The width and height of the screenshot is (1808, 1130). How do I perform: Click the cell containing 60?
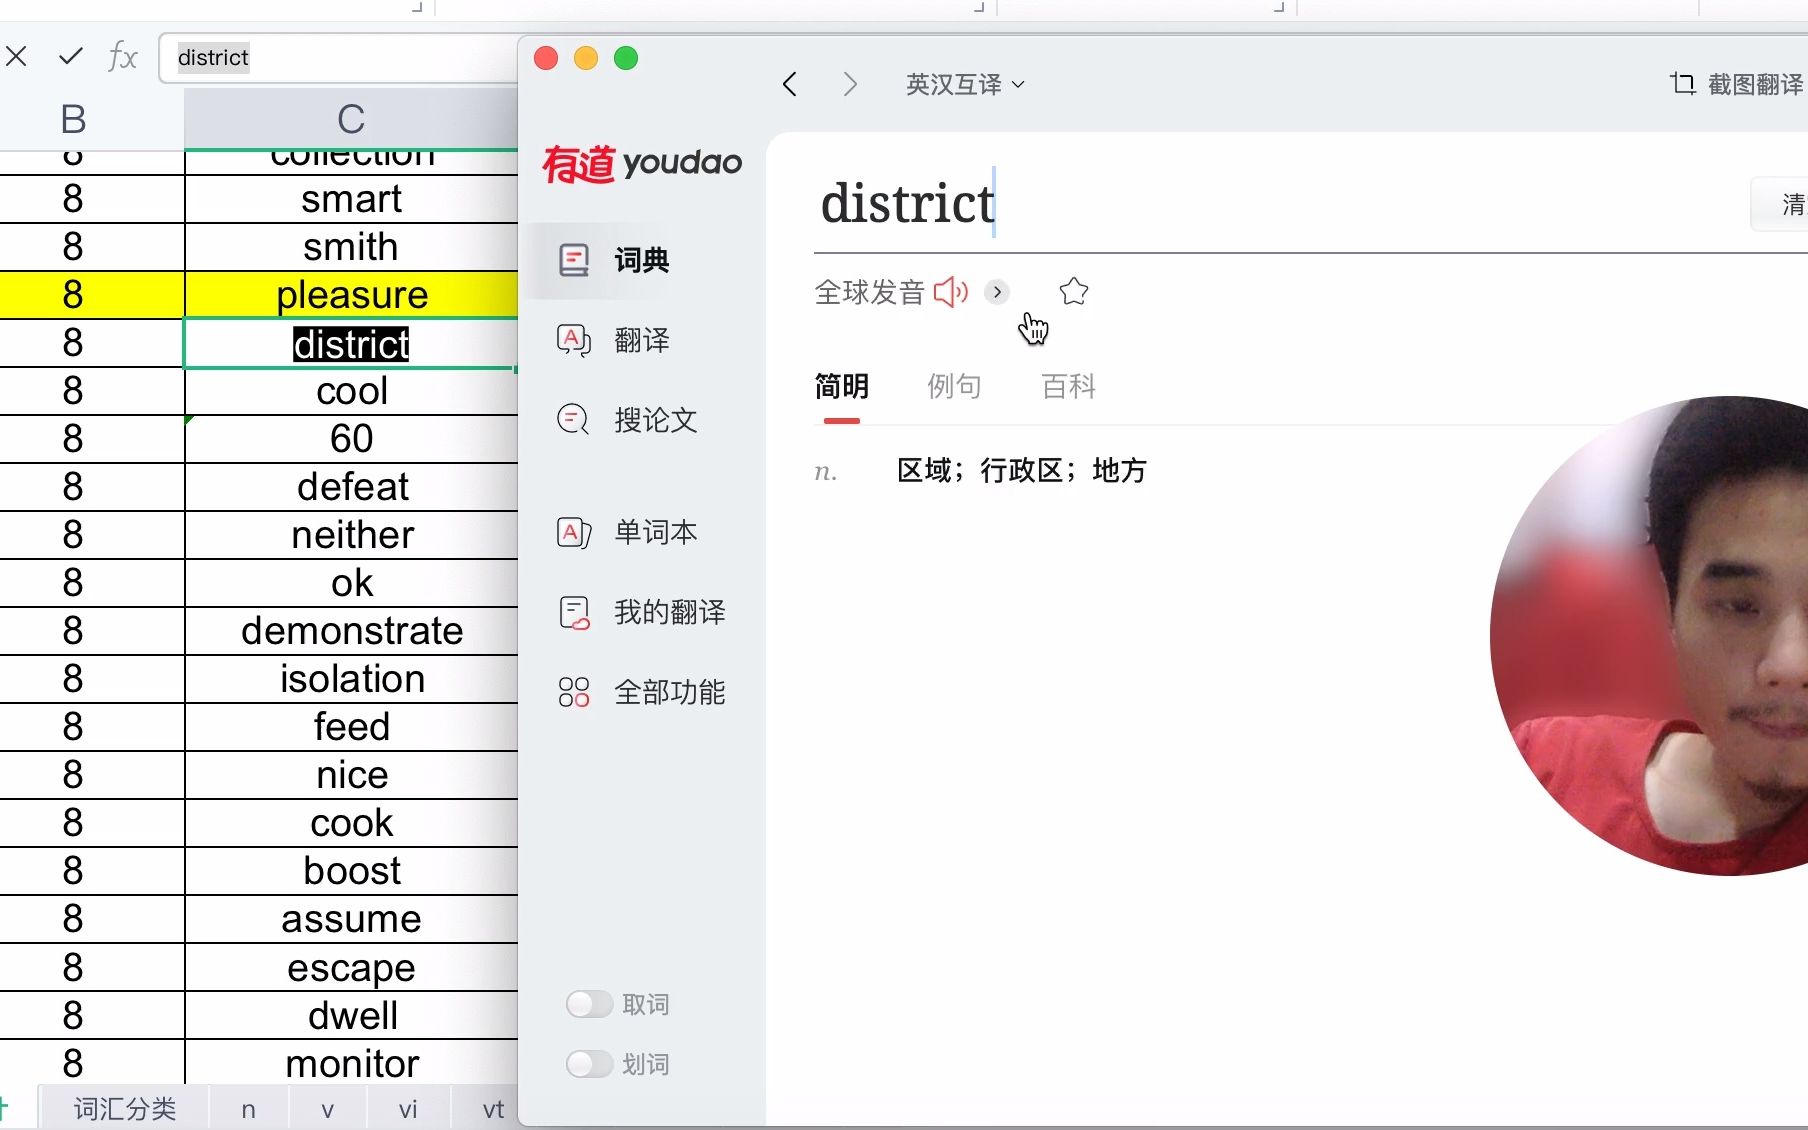pyautogui.click(x=352, y=439)
